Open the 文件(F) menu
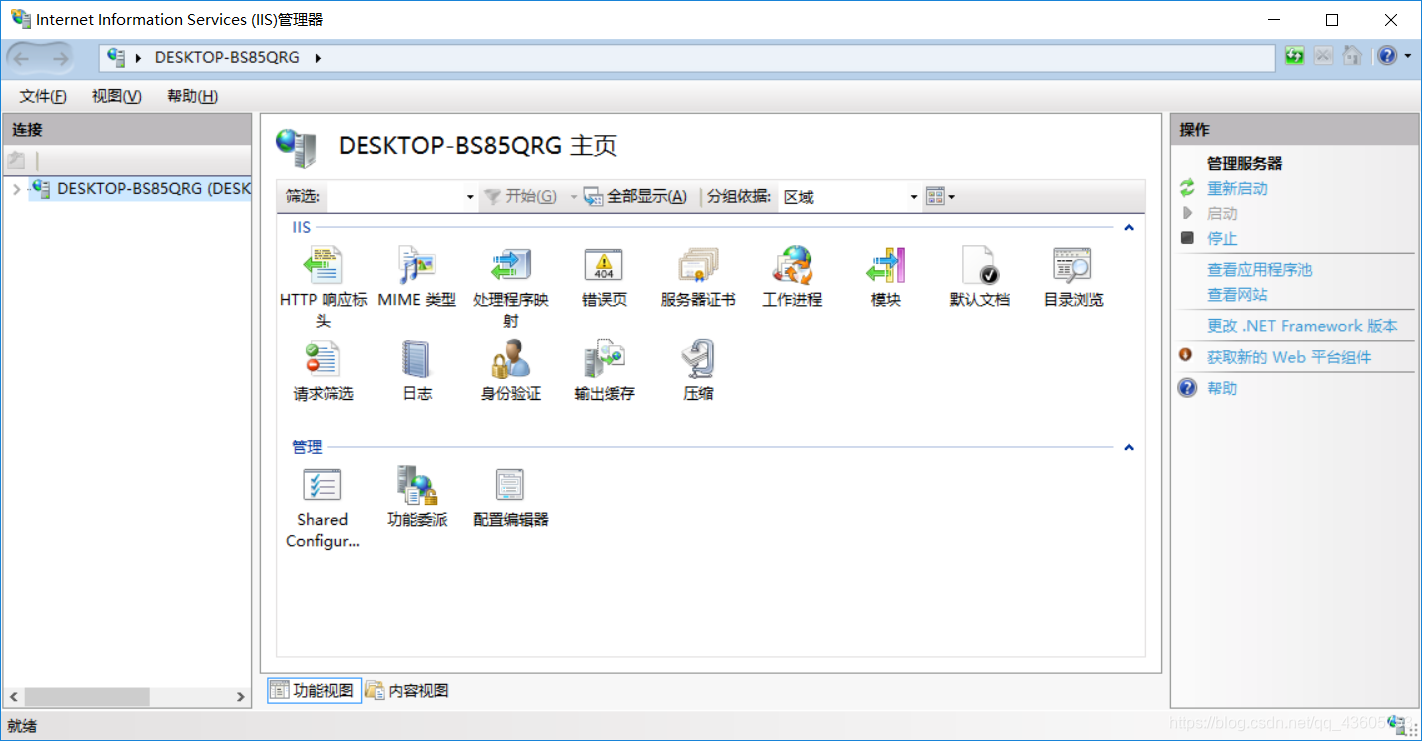This screenshot has height=741, width=1422. coord(43,96)
